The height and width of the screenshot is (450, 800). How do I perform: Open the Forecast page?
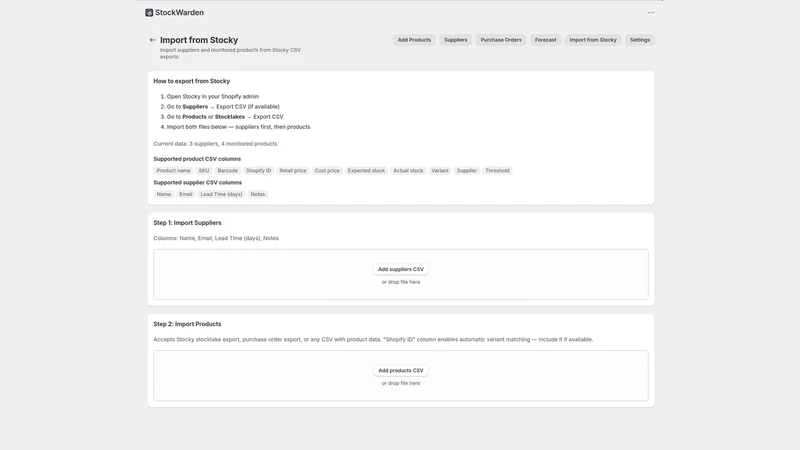coord(545,40)
